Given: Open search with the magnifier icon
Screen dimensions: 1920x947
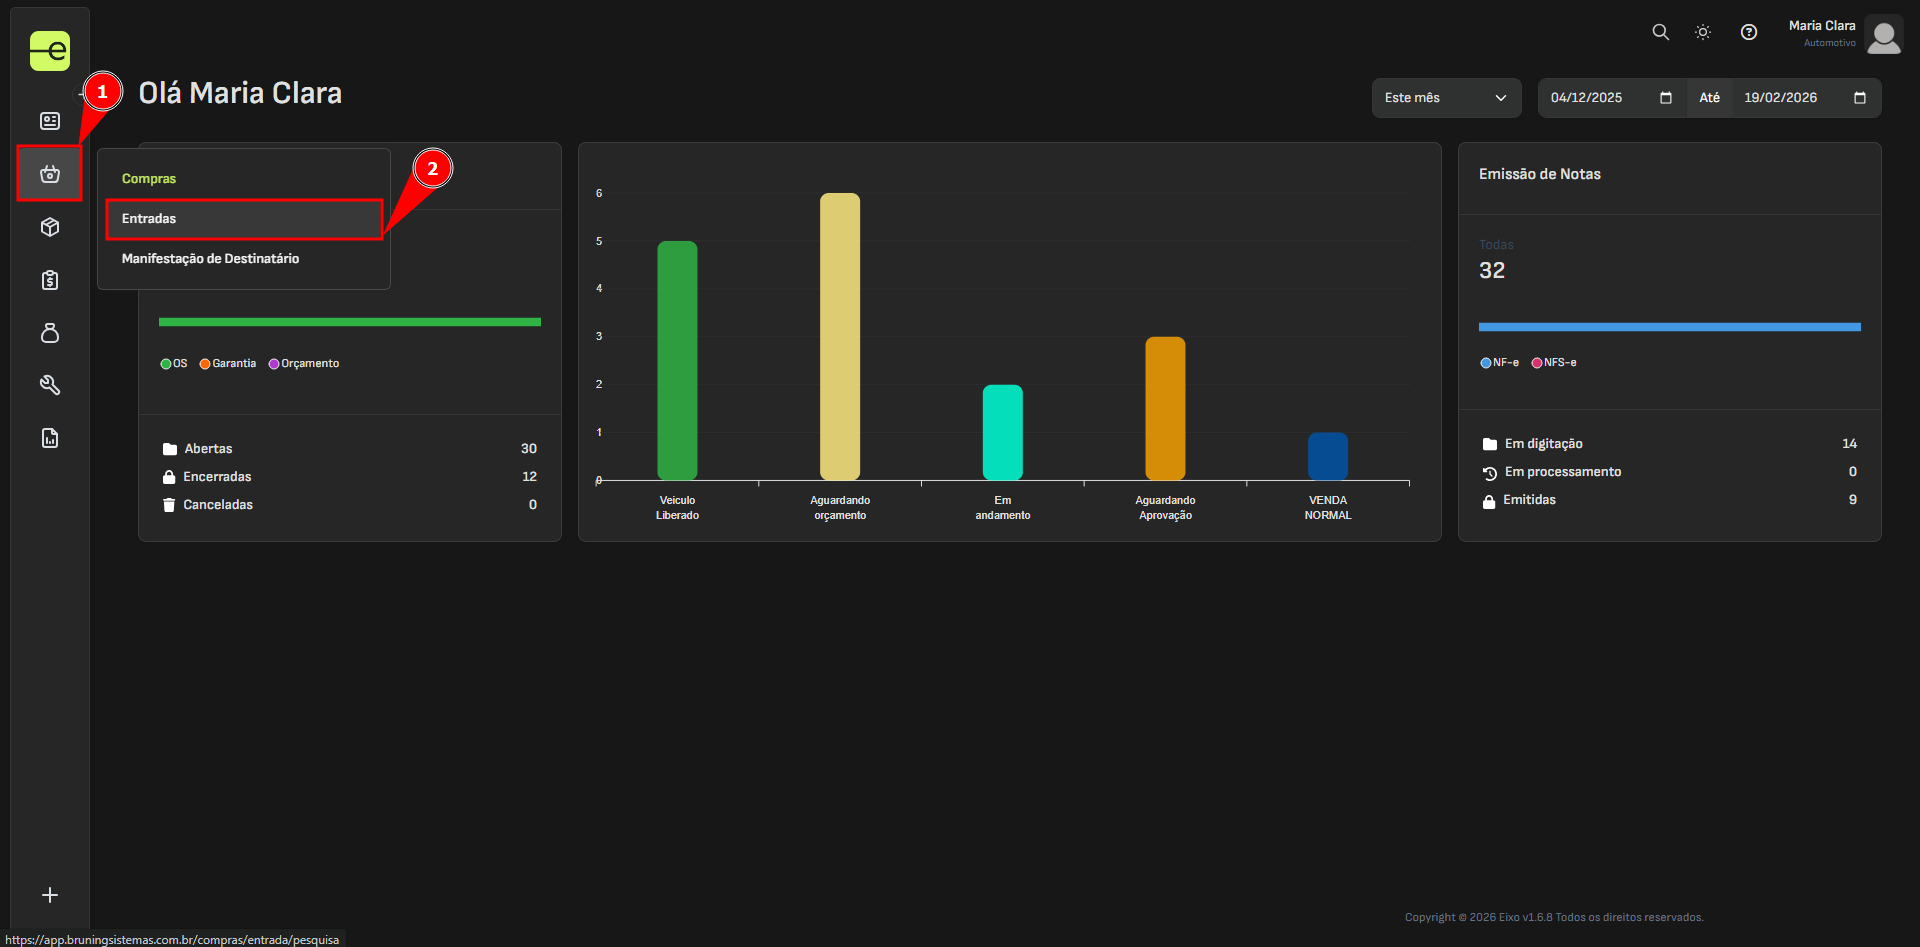Looking at the screenshot, I should (1660, 32).
